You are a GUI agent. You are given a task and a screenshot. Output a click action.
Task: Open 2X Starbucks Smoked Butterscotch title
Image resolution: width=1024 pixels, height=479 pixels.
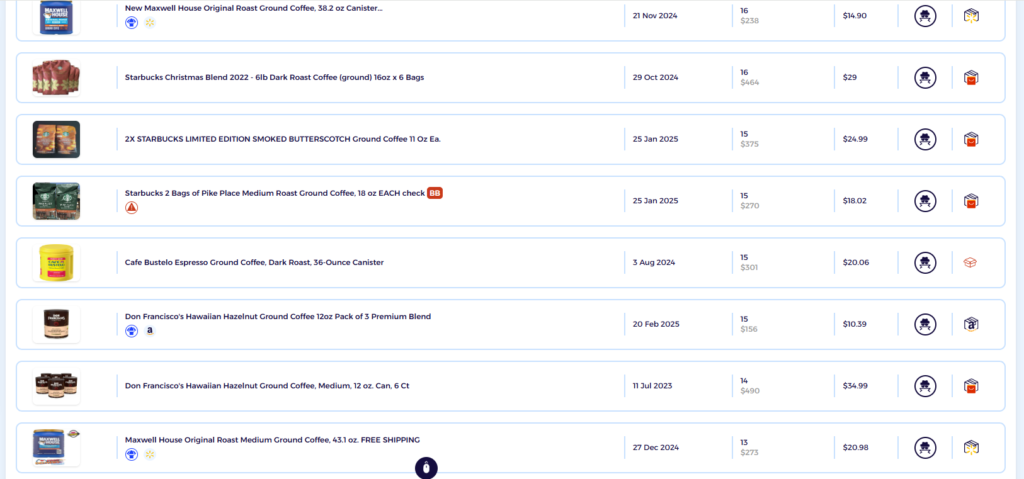[283, 139]
